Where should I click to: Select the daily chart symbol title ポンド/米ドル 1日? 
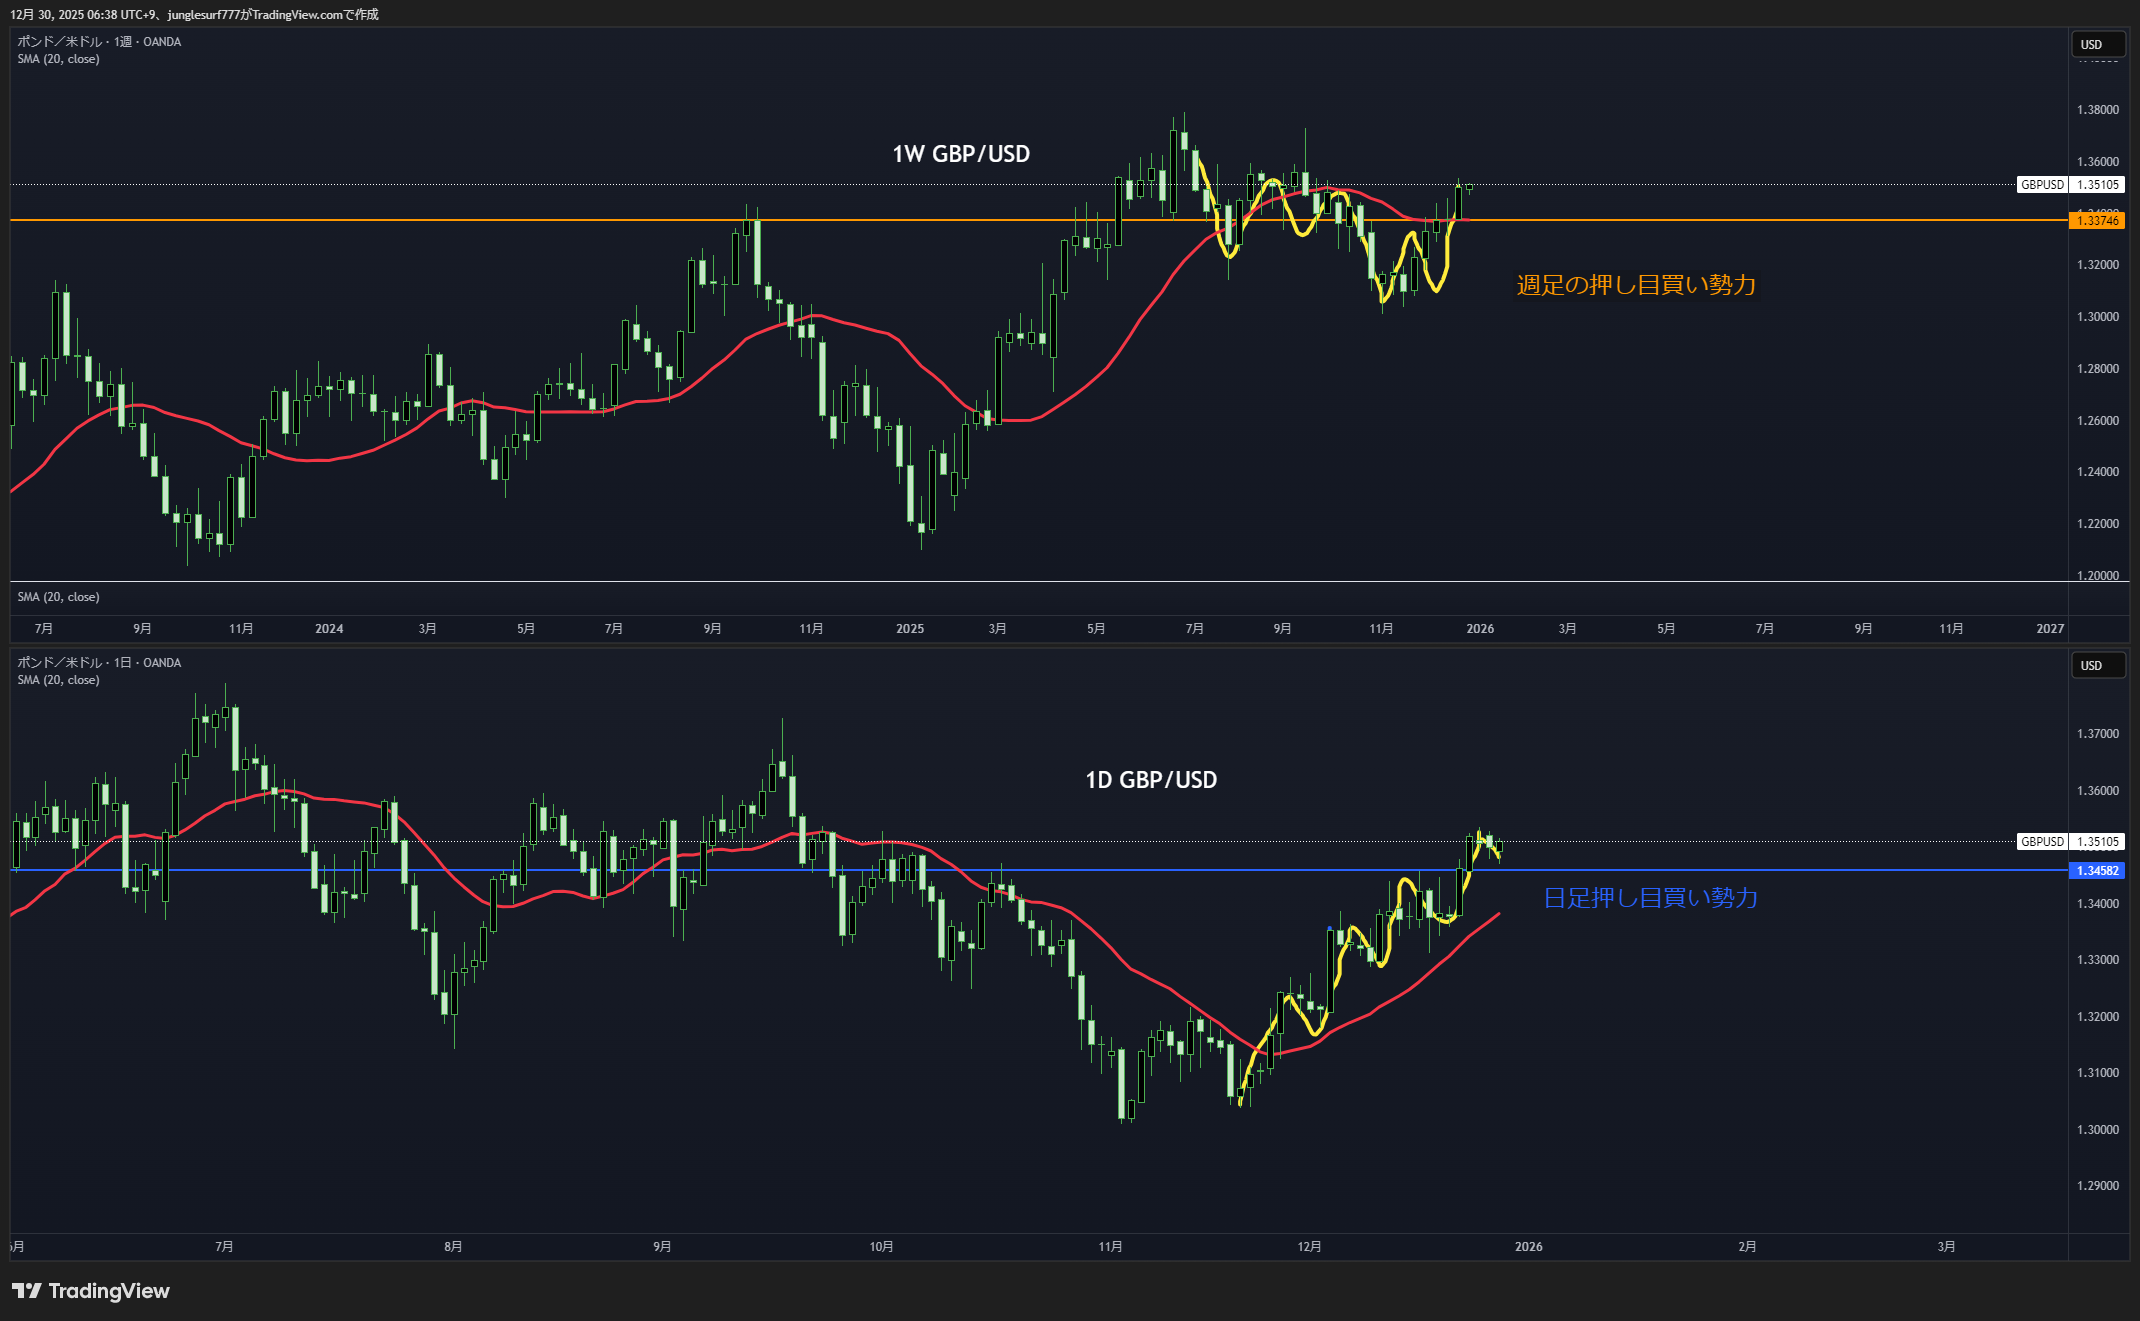click(99, 663)
